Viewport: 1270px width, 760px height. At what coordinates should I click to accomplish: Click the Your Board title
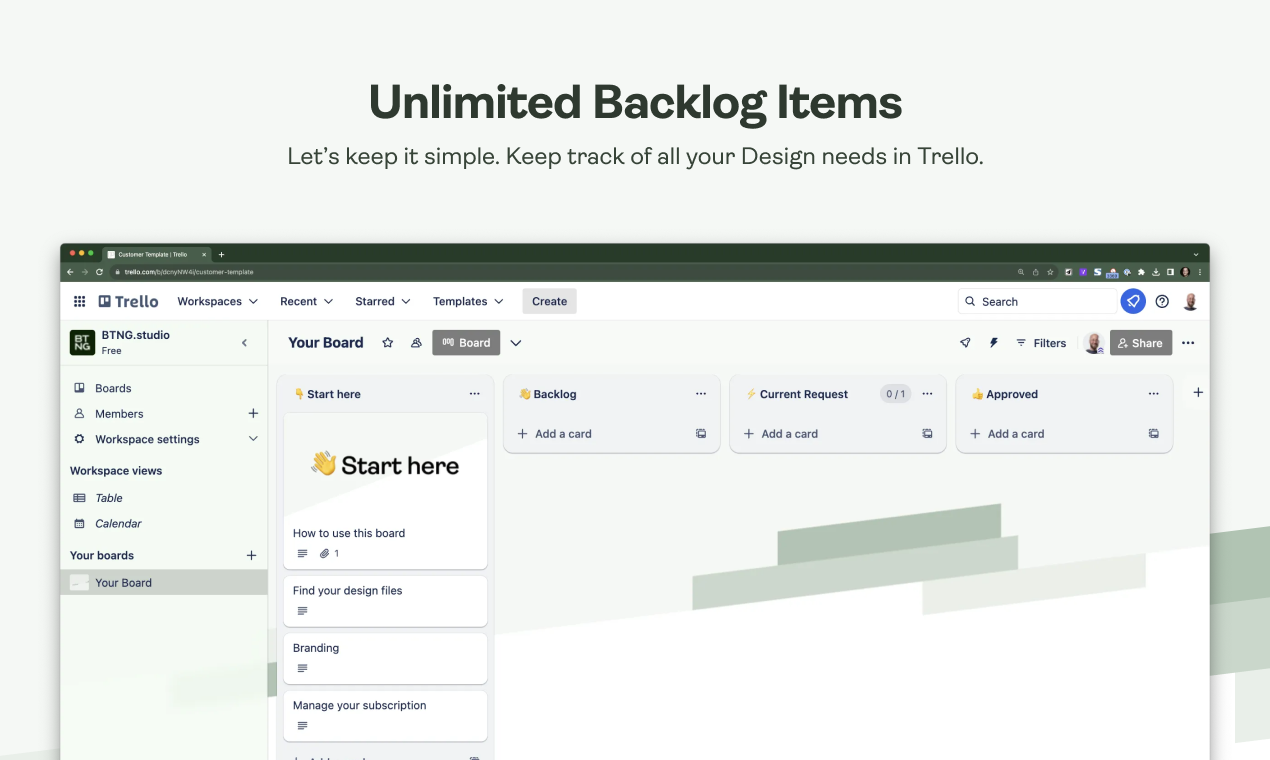click(326, 343)
